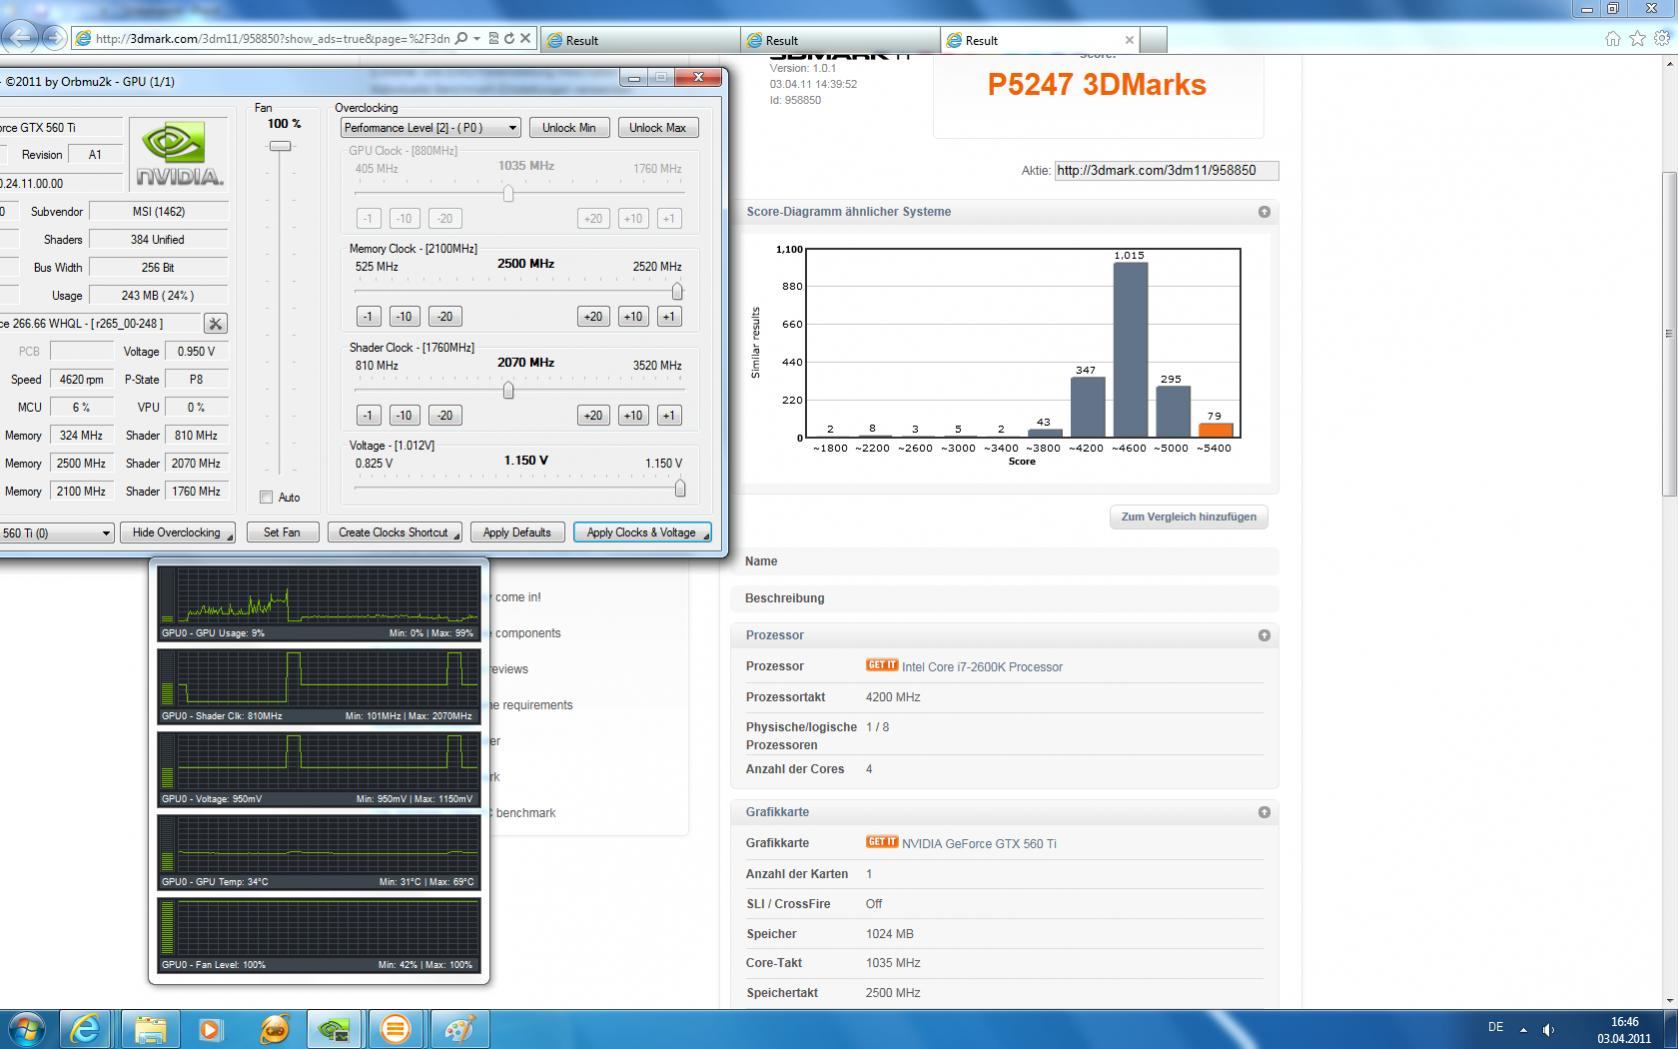Open browser Tools gear icon
This screenshot has width=1678, height=1049.
pyautogui.click(x=1662, y=39)
